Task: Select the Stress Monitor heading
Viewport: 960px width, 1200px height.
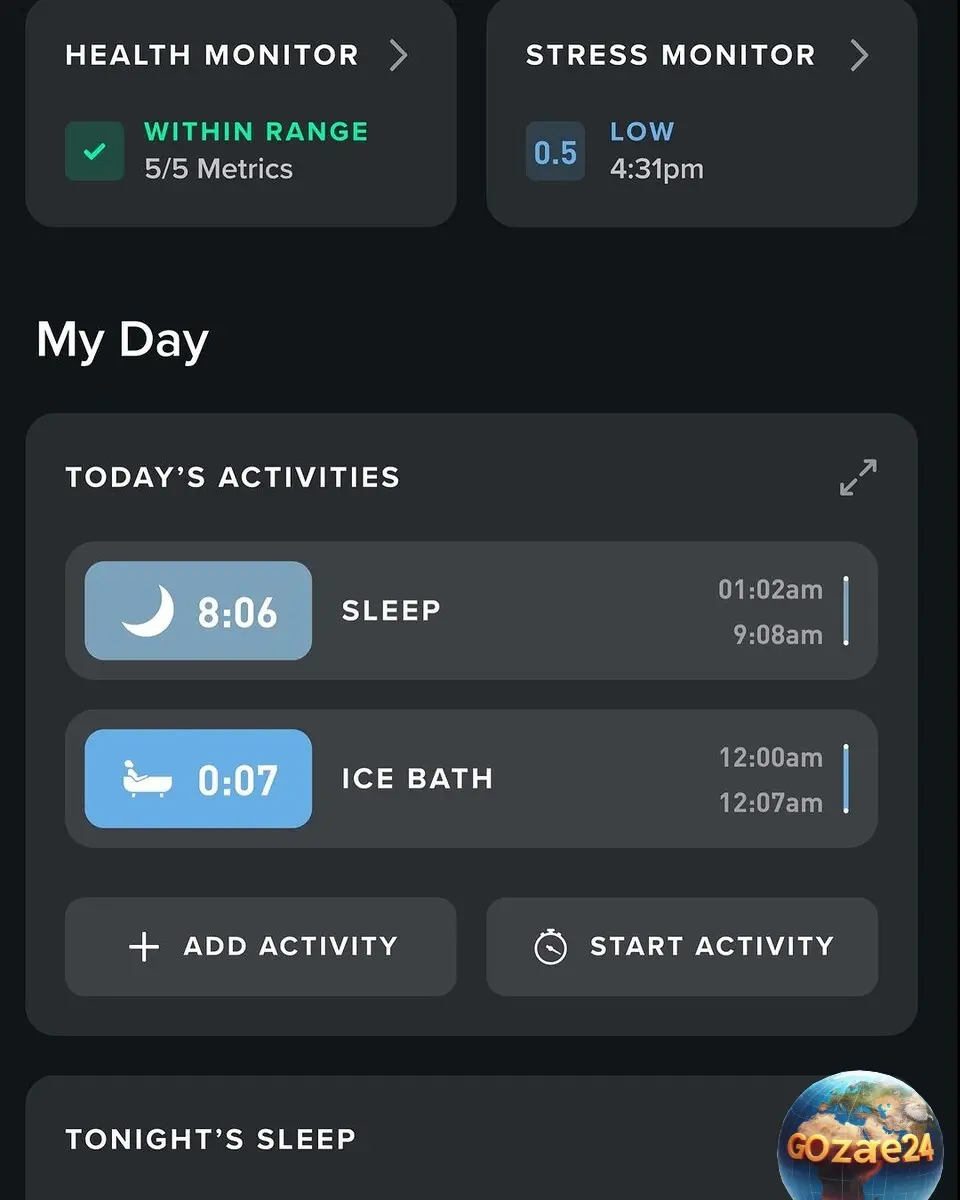Action: coord(671,55)
